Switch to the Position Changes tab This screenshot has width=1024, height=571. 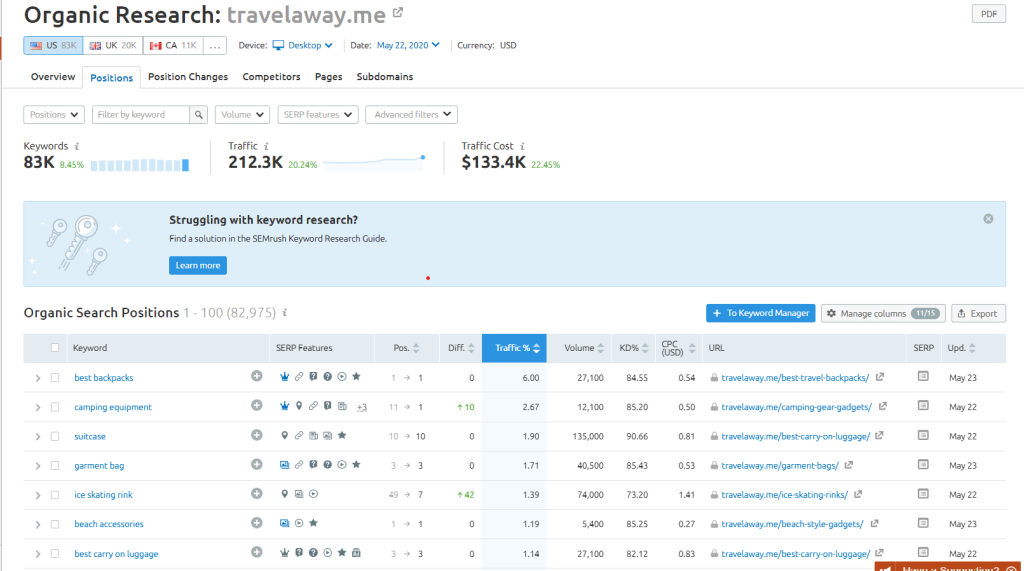pos(188,77)
